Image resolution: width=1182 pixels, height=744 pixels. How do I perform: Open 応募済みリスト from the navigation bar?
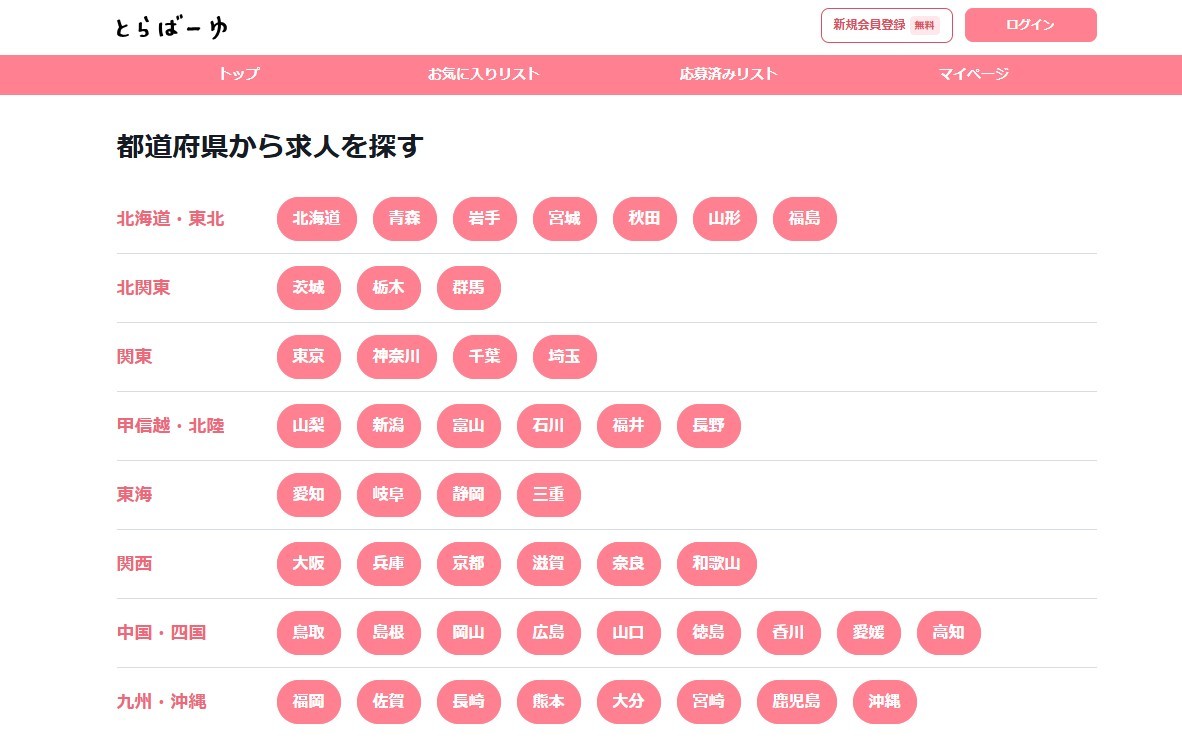[728, 74]
